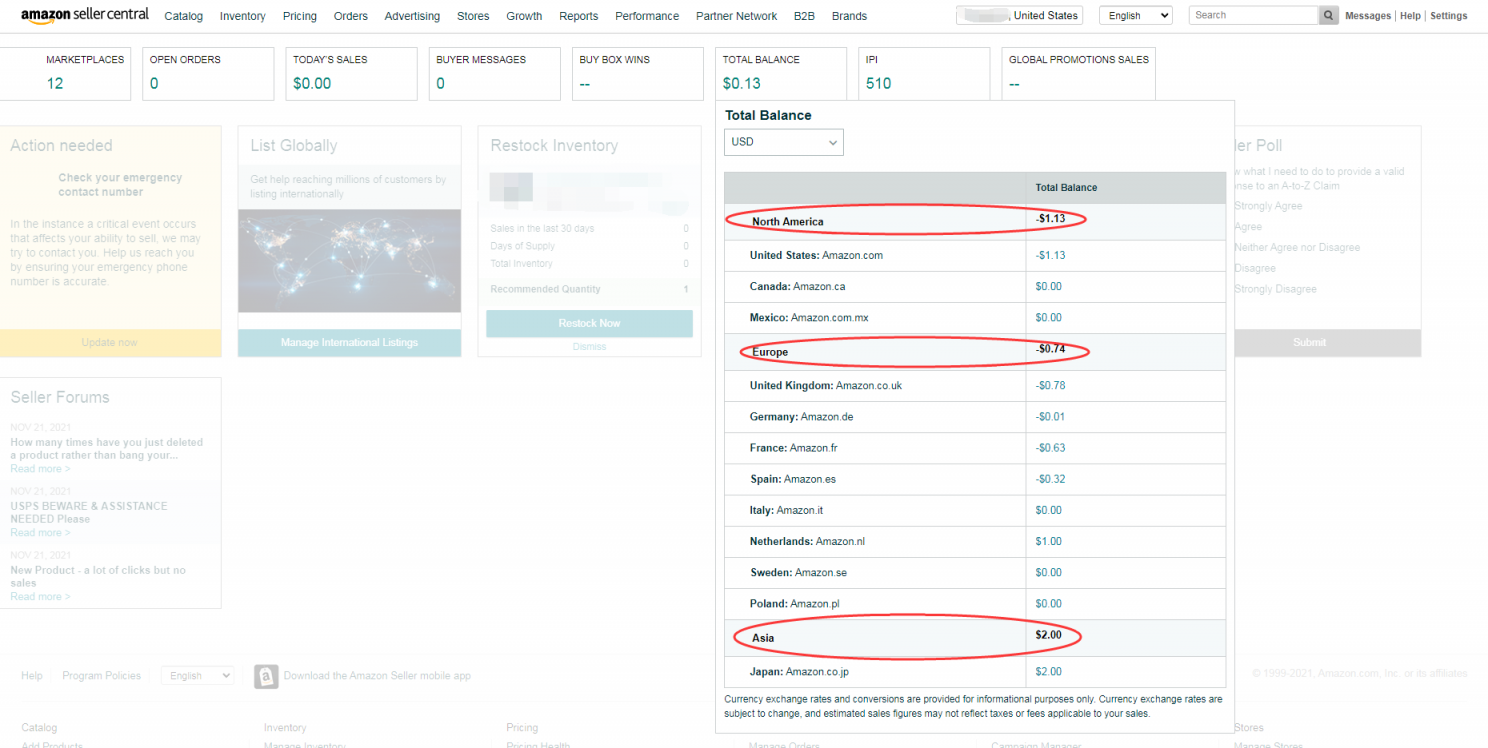The width and height of the screenshot is (1488, 748).
Task: Open the Brands menu
Action: [849, 16]
